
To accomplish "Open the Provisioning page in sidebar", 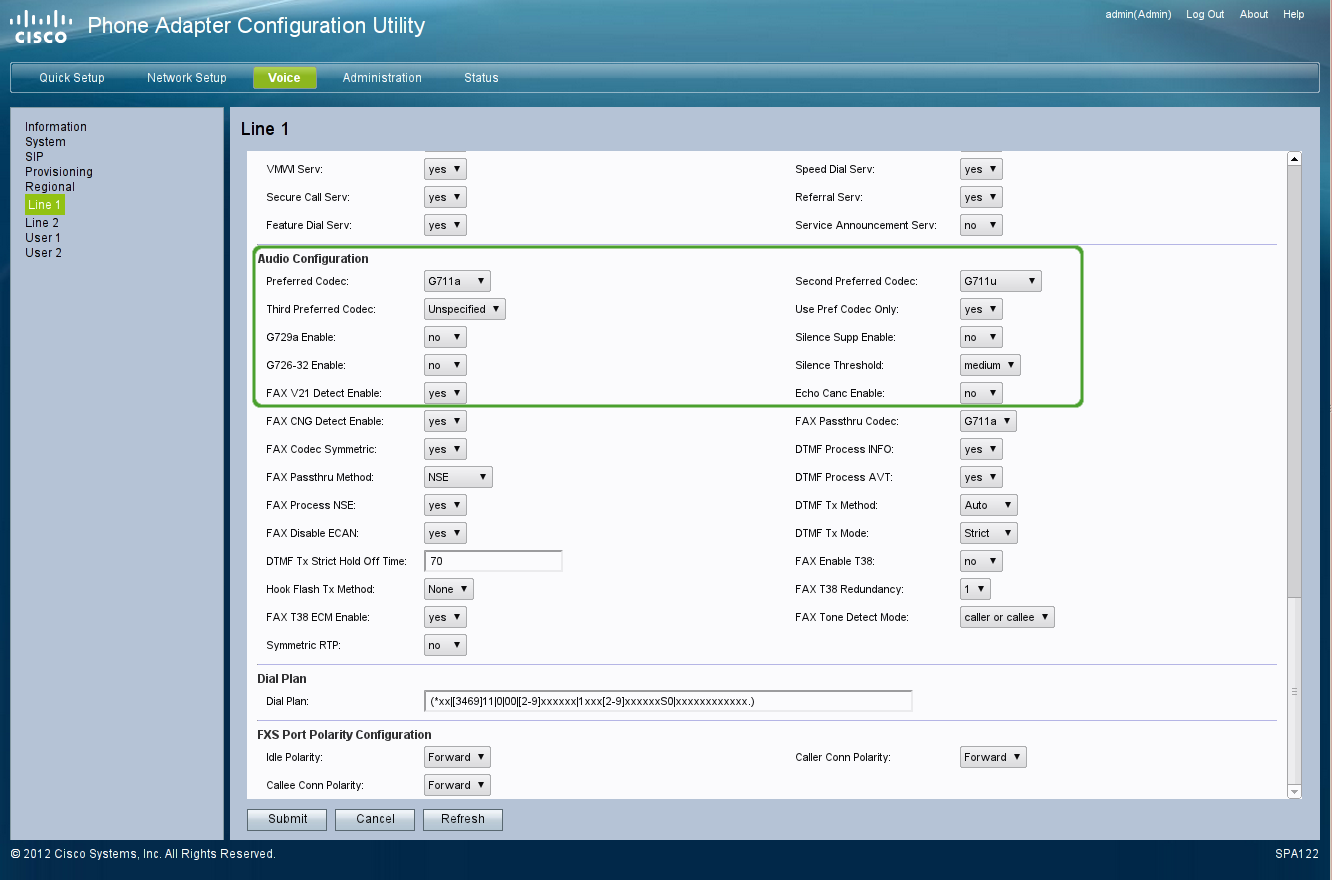I will 59,172.
